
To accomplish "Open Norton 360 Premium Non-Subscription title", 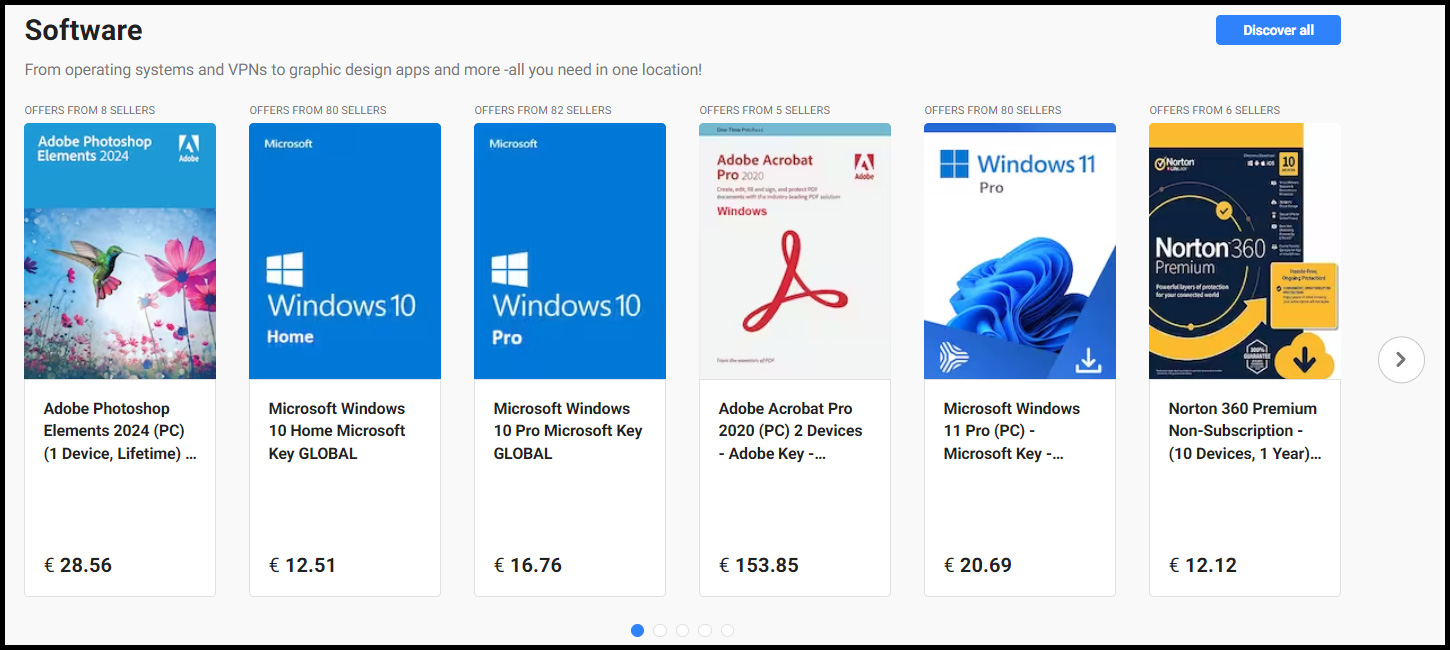I will click(x=1245, y=431).
